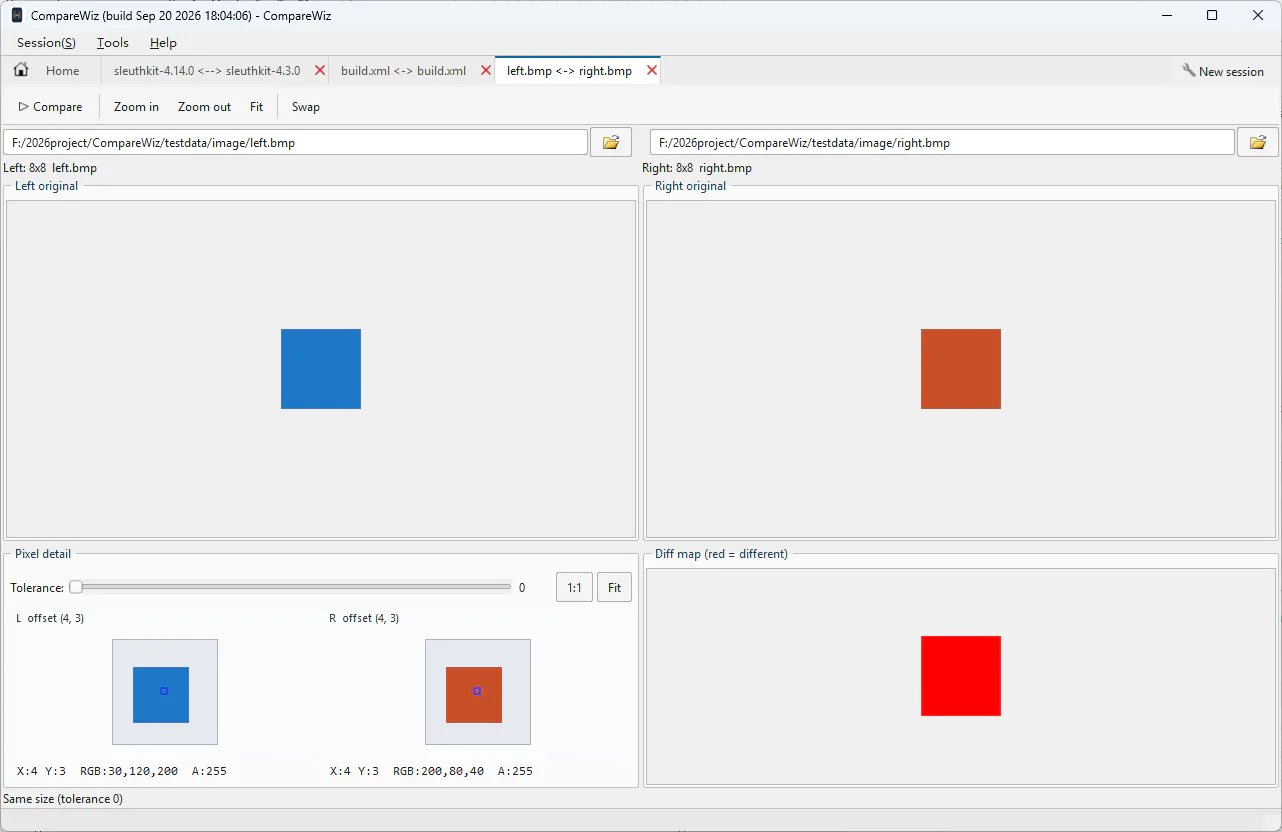Open the Help menu

pyautogui.click(x=163, y=42)
